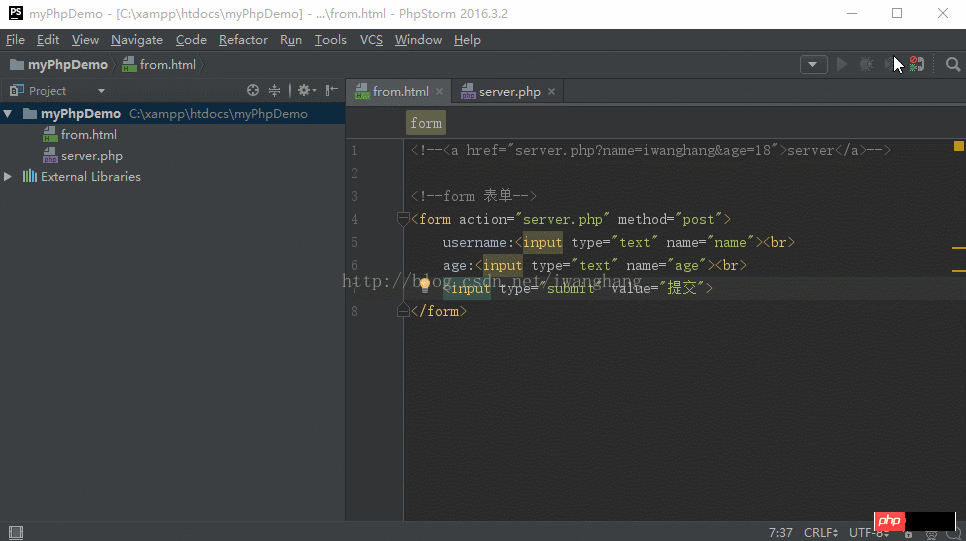Click the Debug bug icon

pos(866,64)
